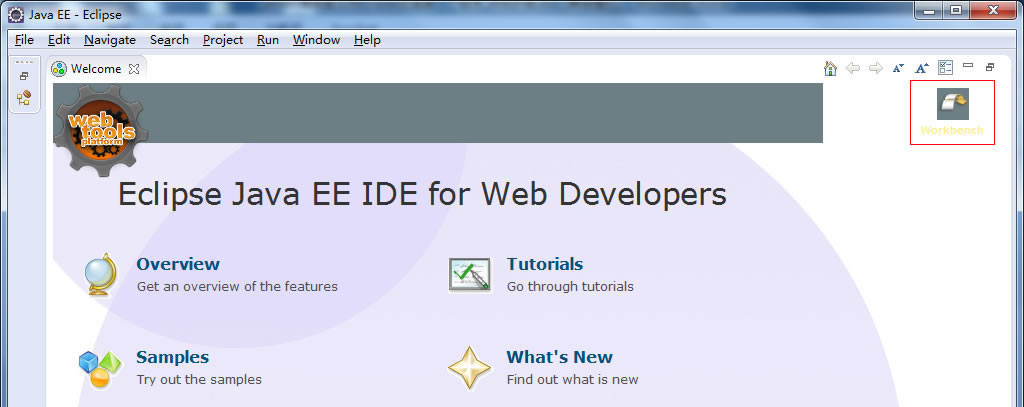Click the 'Eclipse Java EE IDE for Web Developers' heading
1024x407 pixels.
(423, 194)
